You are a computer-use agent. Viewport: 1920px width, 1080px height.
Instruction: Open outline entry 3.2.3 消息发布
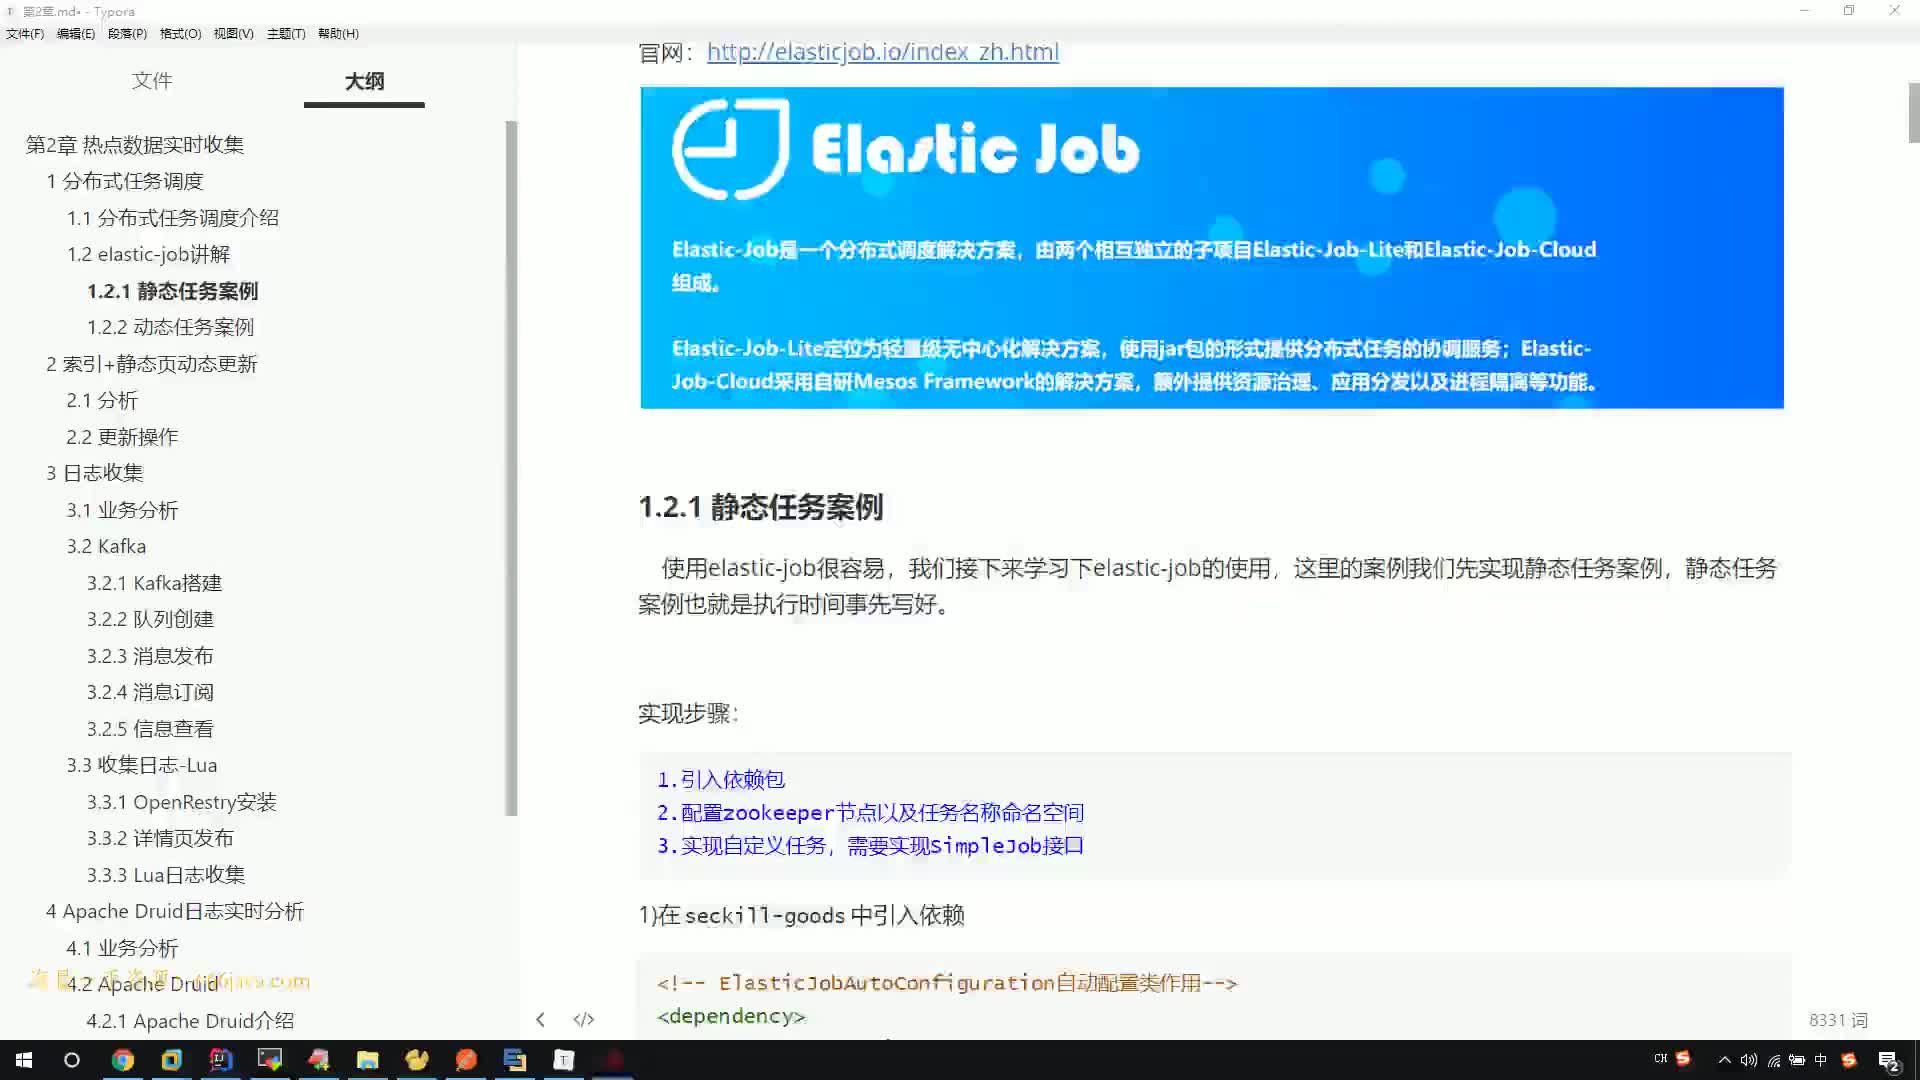(x=150, y=656)
